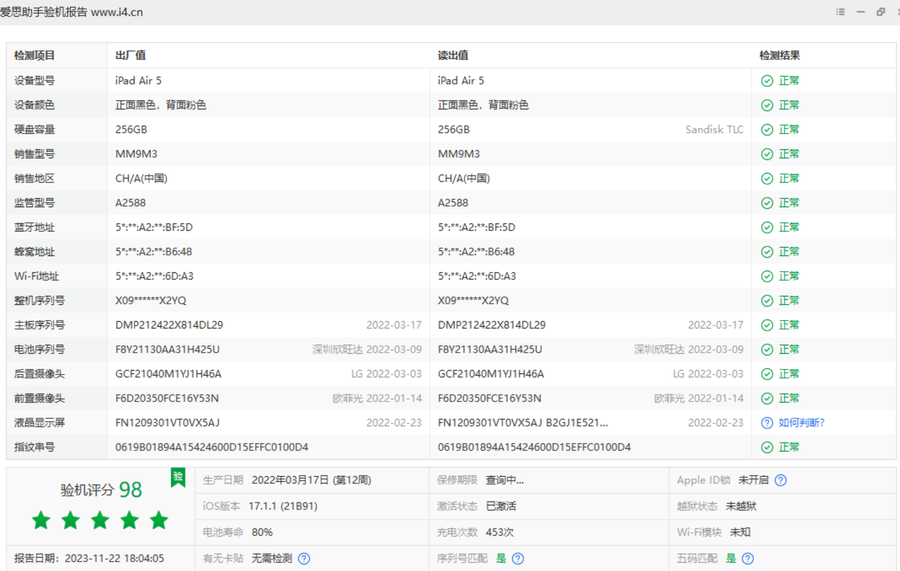Click 读出值 F6D20350FCE16Y53N in 前置摄像头 row
This screenshot has width=900, height=571.
(489, 398)
